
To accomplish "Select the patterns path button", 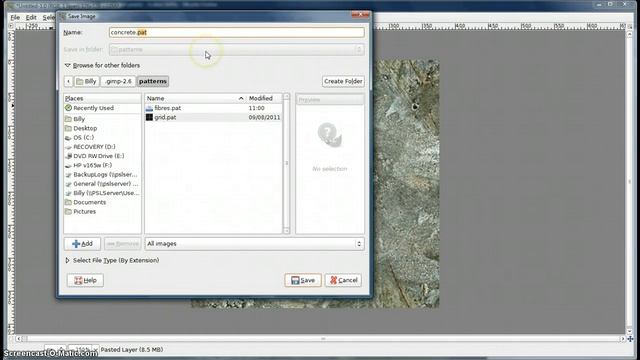I will (x=153, y=81).
